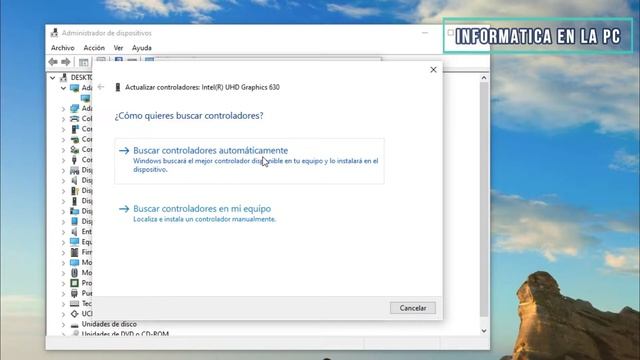The height and width of the screenshot is (360, 640).
Task: Click the back arrow in the driver update dialog
Action: [x=101, y=87]
